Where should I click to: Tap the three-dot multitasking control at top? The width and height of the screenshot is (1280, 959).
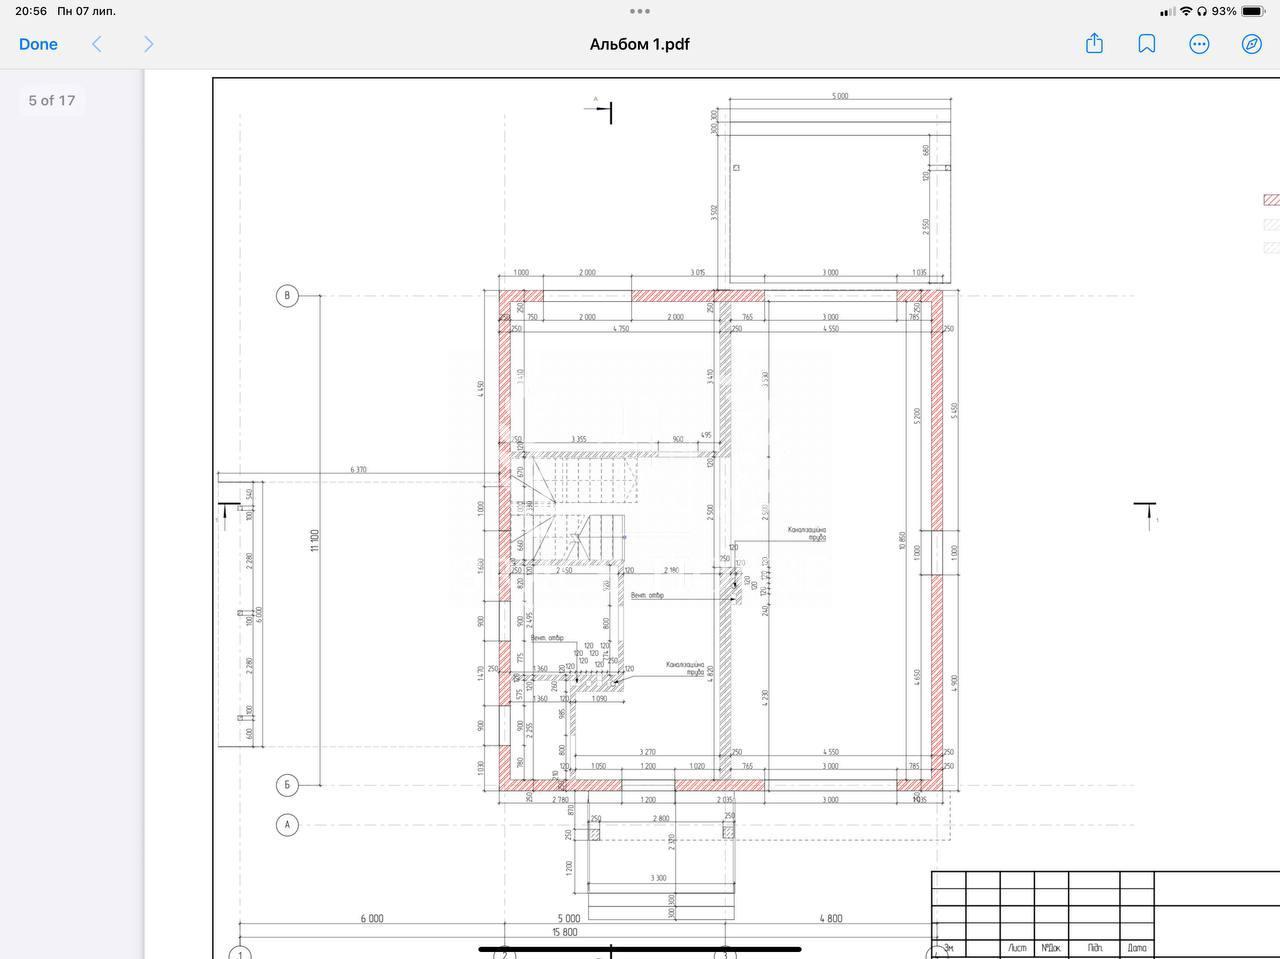640,11
